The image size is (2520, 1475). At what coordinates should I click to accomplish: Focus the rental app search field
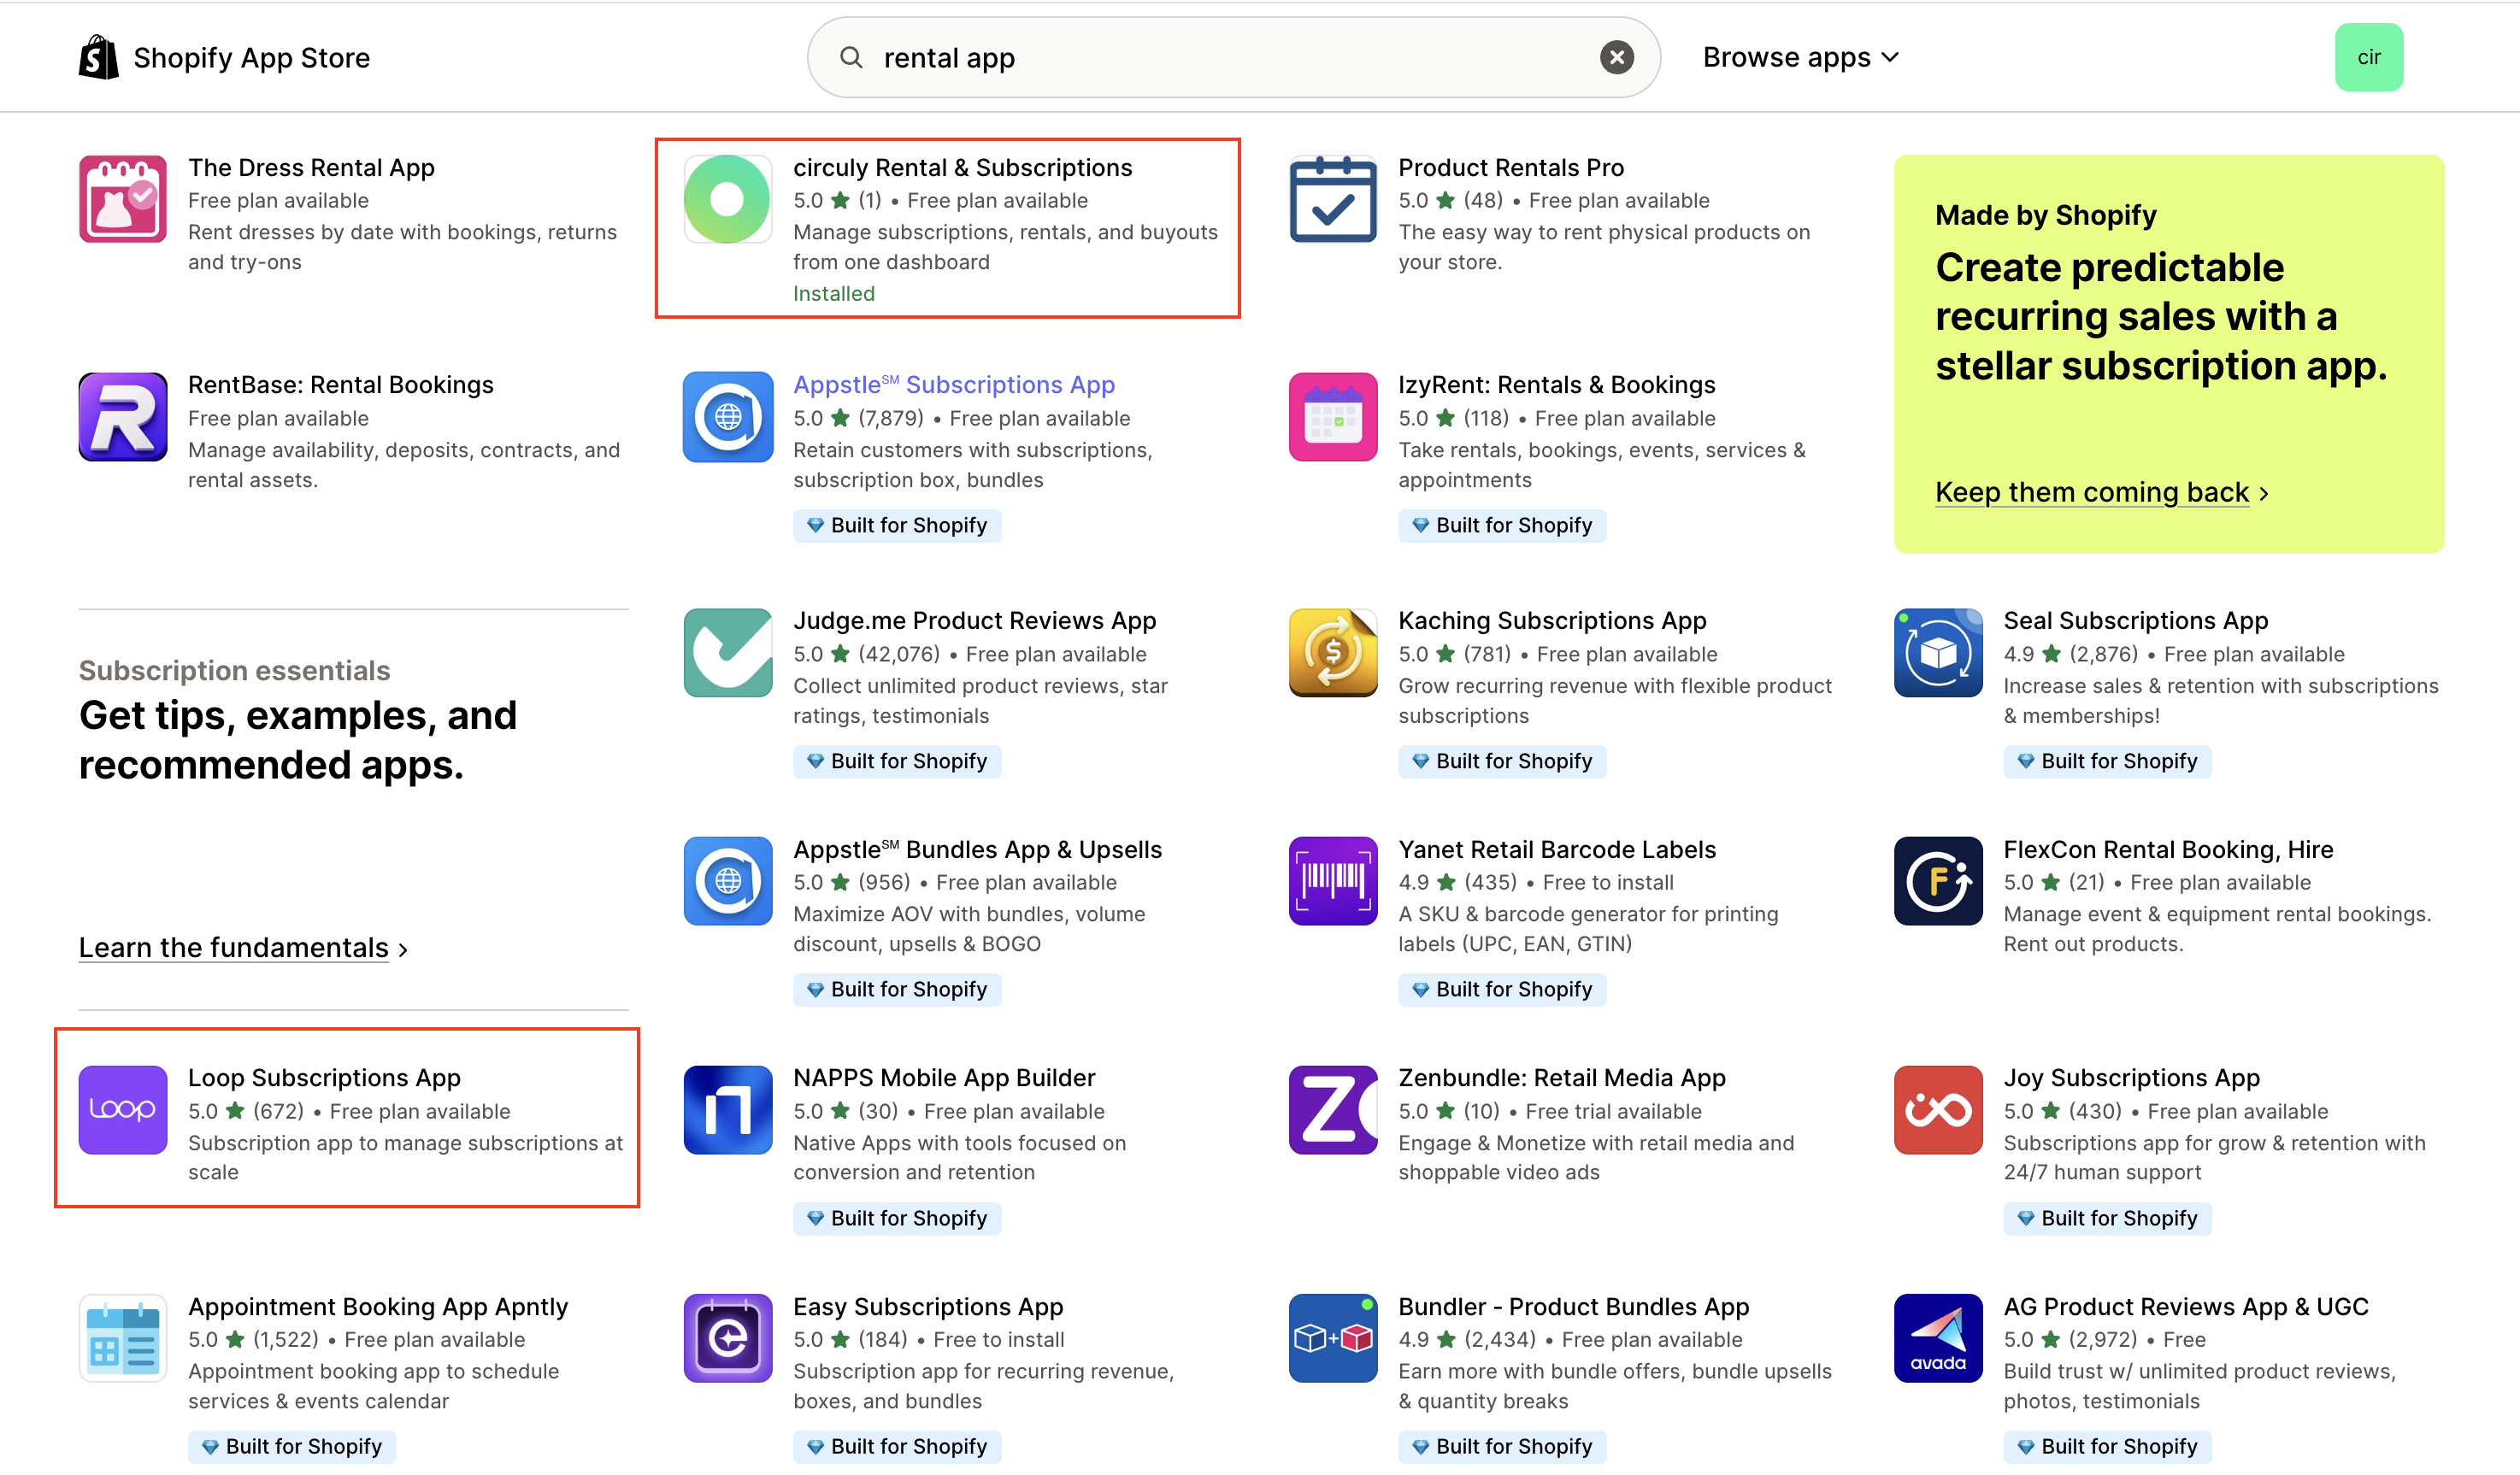point(1234,57)
